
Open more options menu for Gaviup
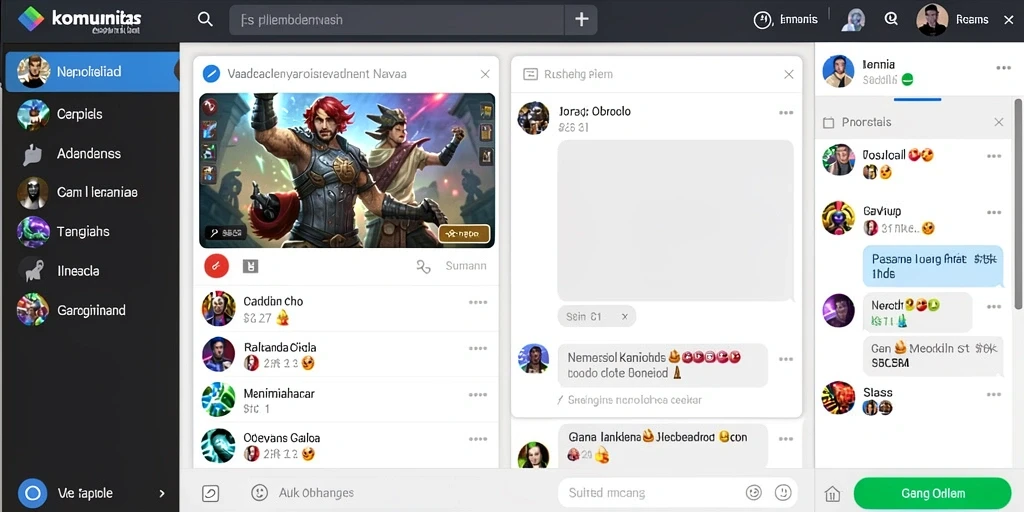pyautogui.click(x=994, y=212)
